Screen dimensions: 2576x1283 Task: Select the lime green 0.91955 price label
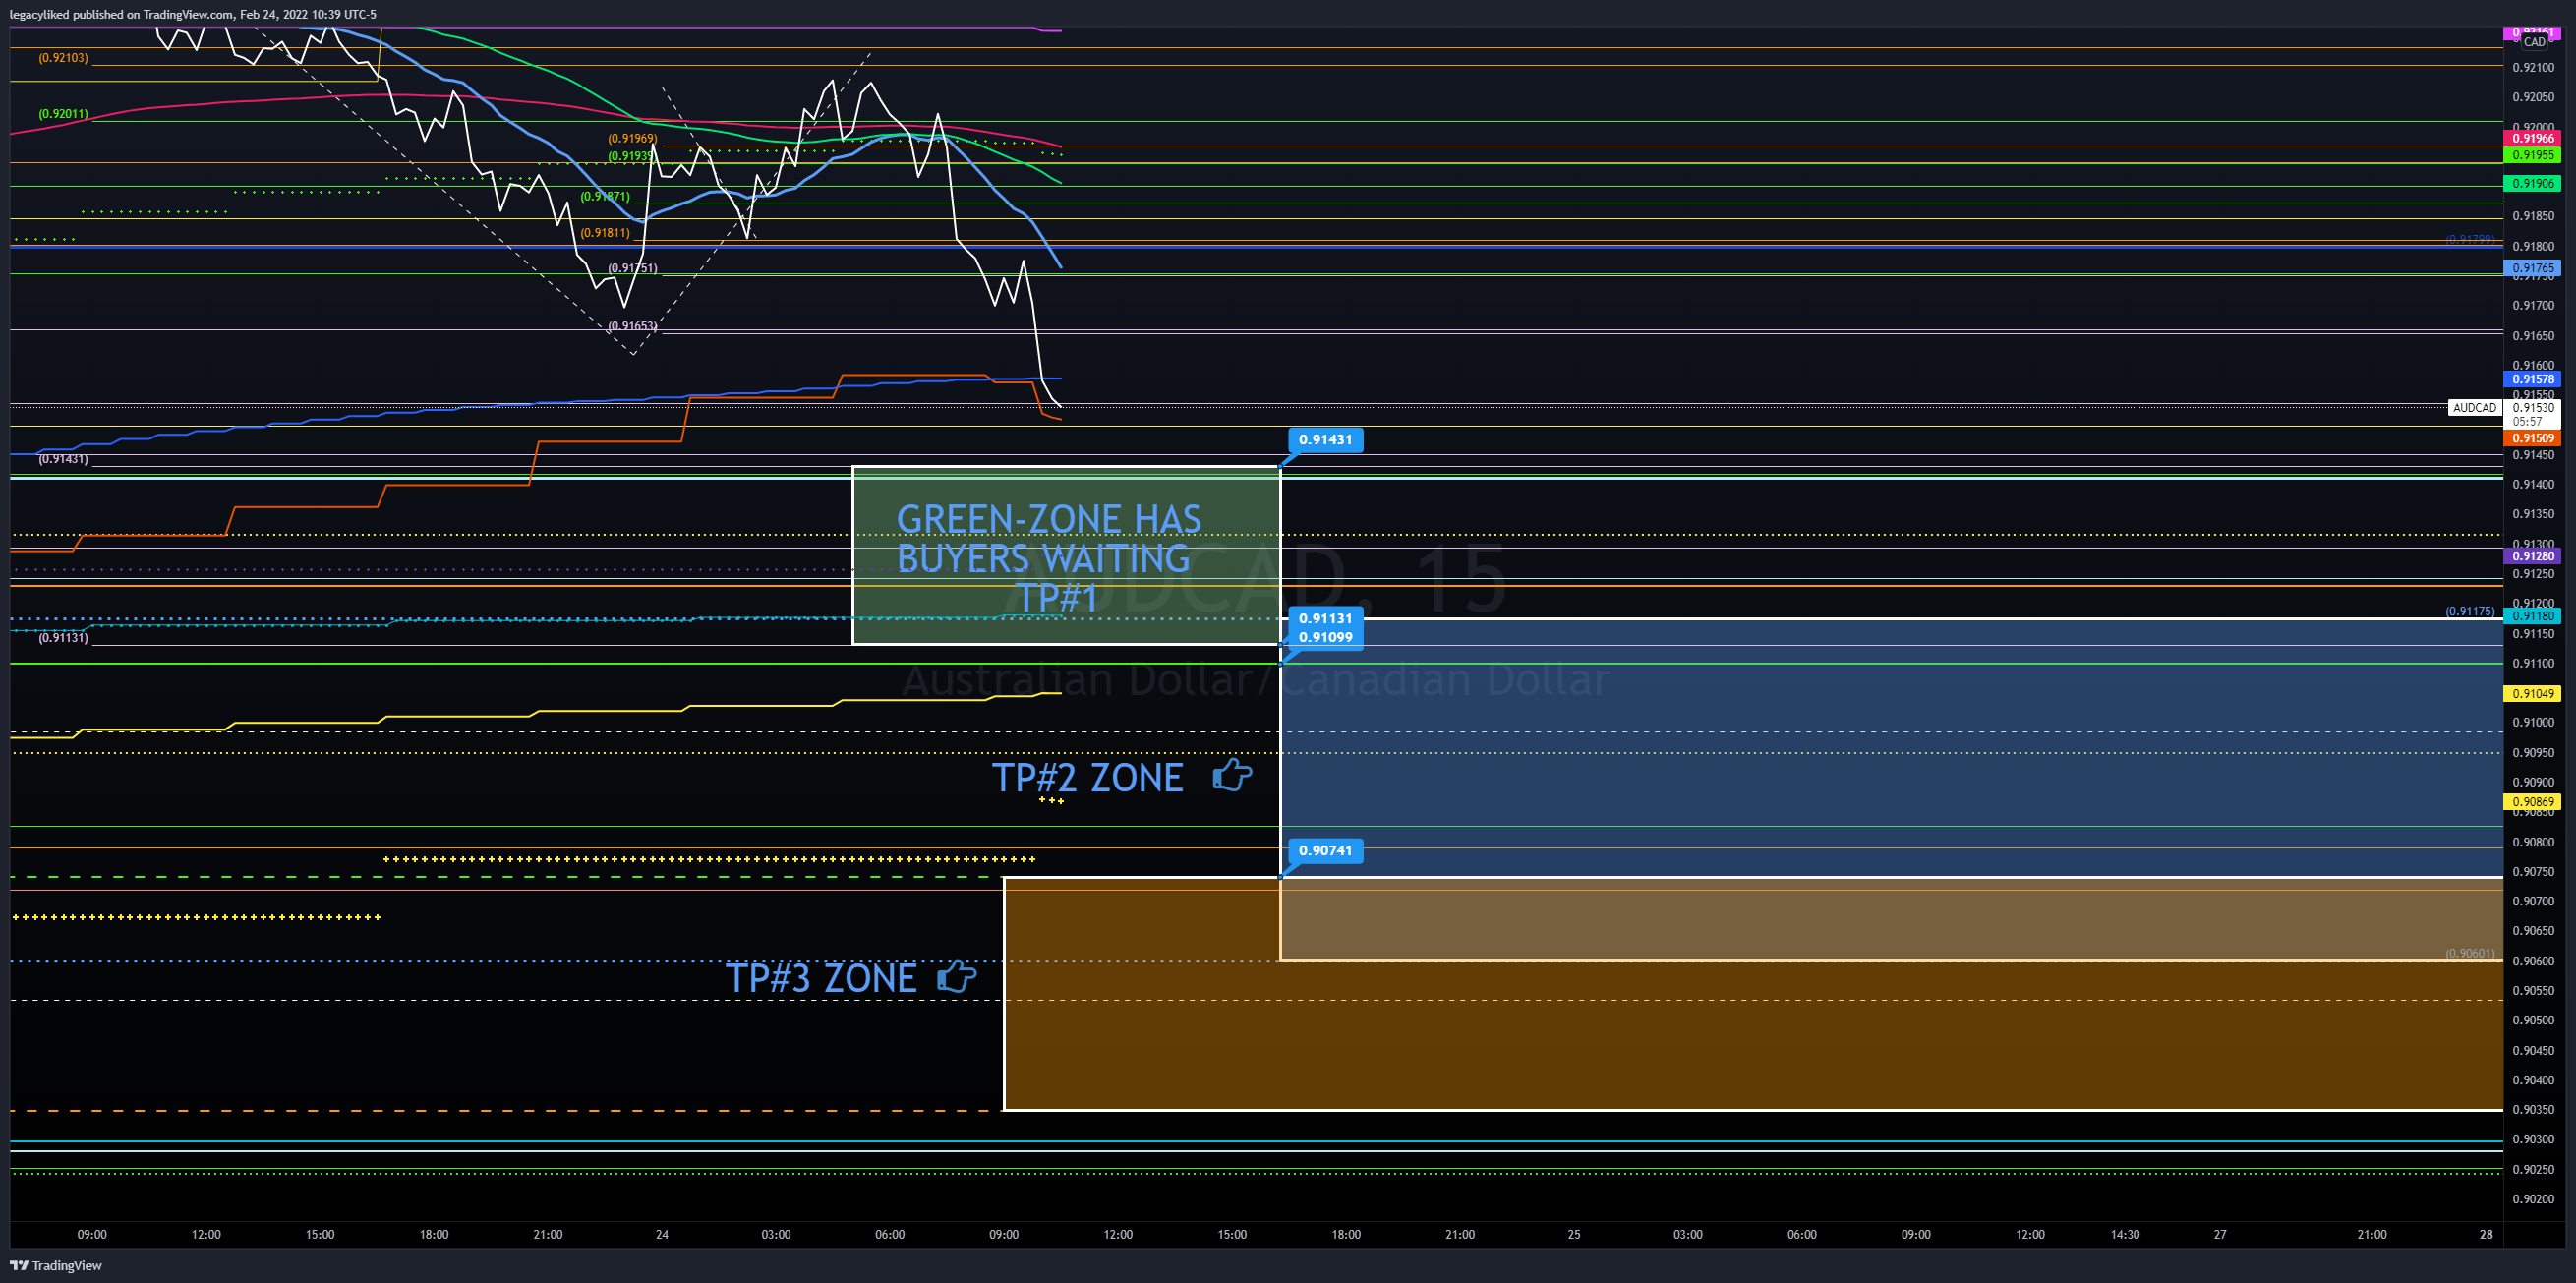click(2533, 155)
